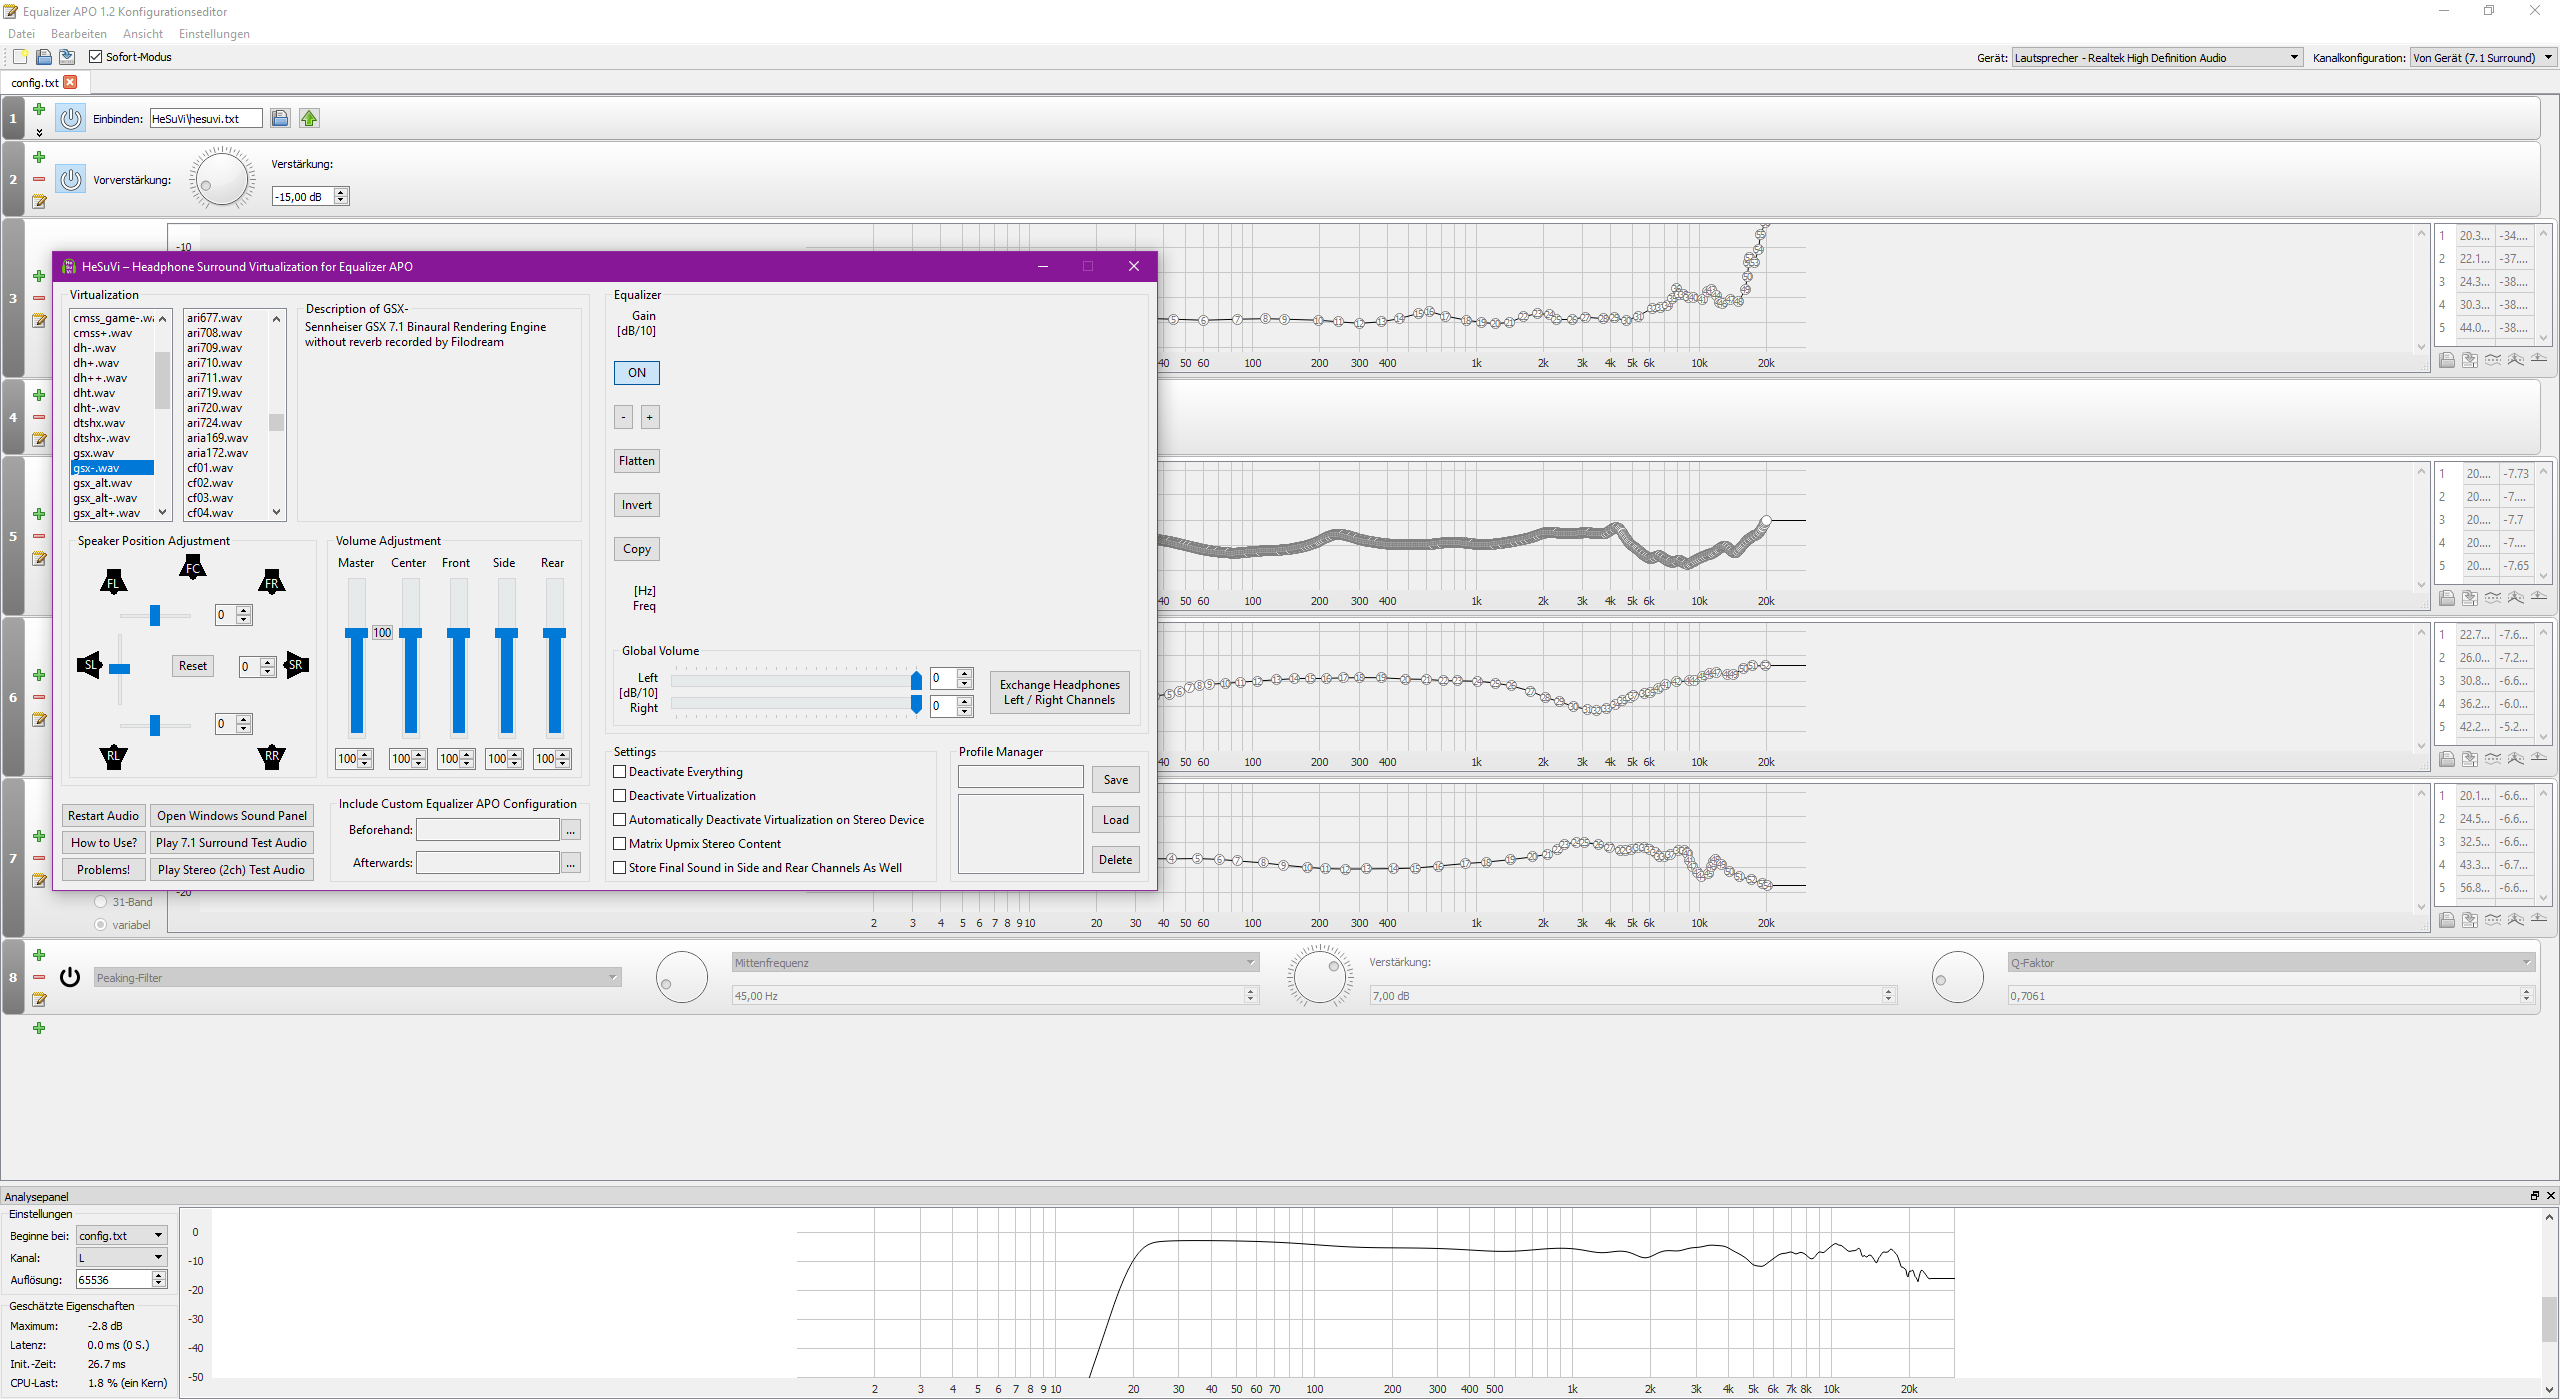Viewport: 2560px width, 1399px height.
Task: Click the new file toolbar icon
Action: click(x=20, y=57)
